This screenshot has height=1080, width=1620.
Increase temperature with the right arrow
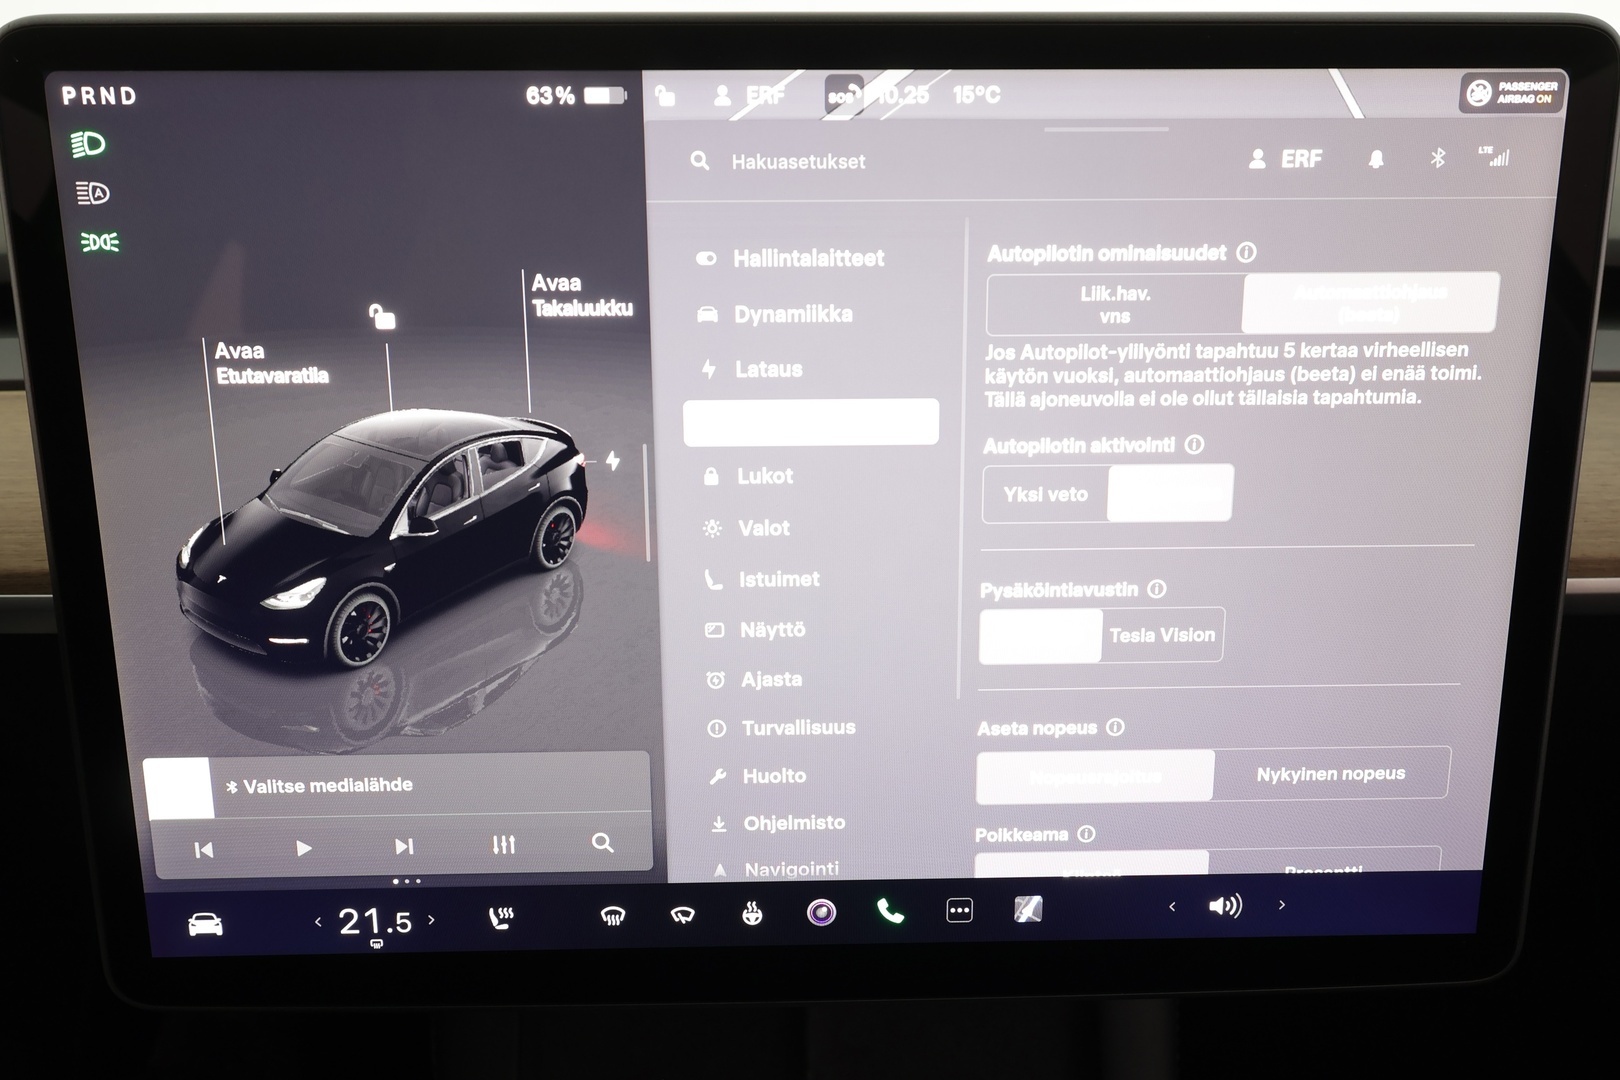tap(431, 920)
